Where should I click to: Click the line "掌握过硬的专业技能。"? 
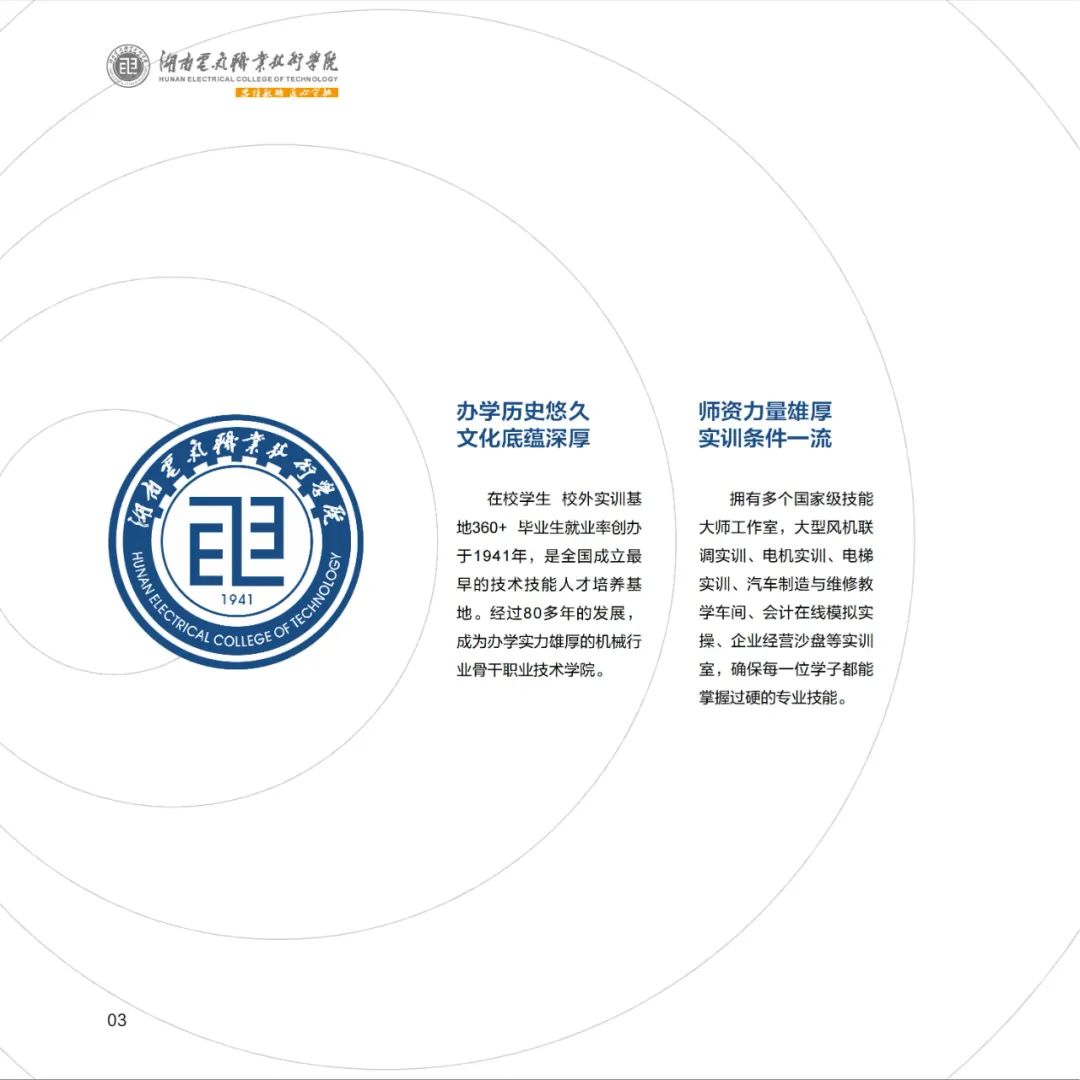tap(774, 698)
